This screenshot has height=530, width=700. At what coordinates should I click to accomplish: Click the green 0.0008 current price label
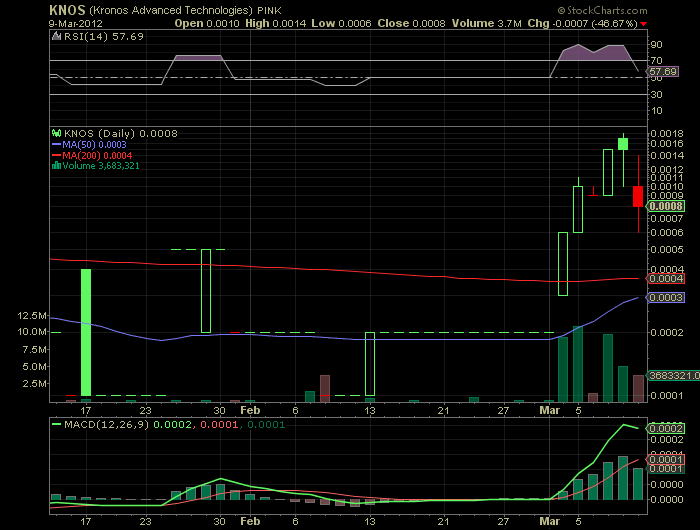point(665,207)
